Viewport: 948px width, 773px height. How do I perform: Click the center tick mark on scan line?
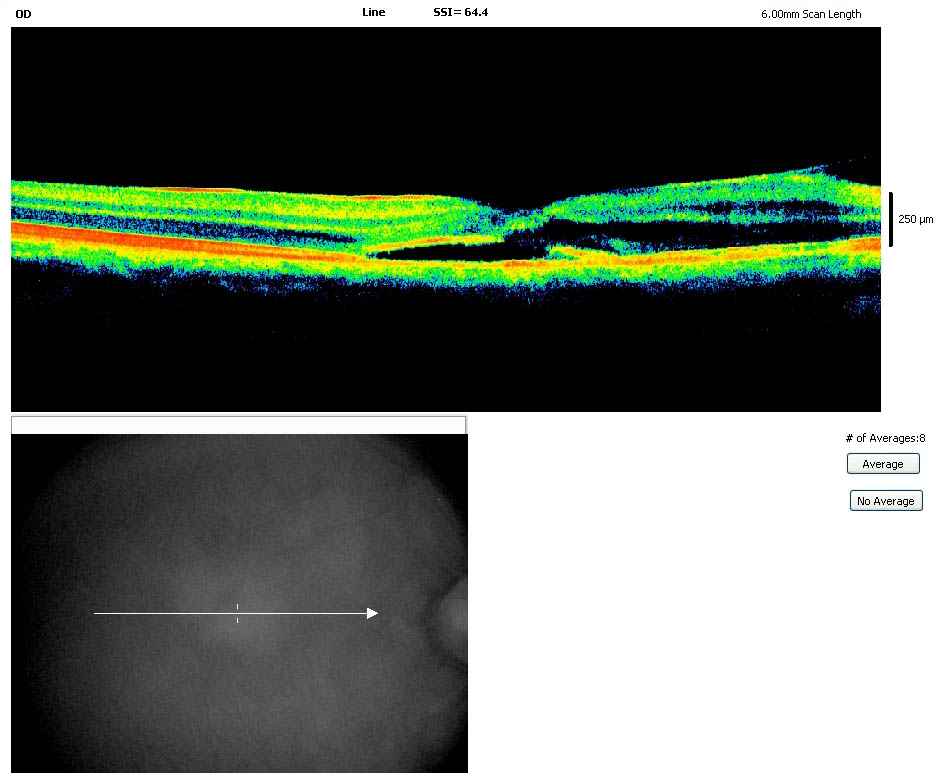pos(238,613)
